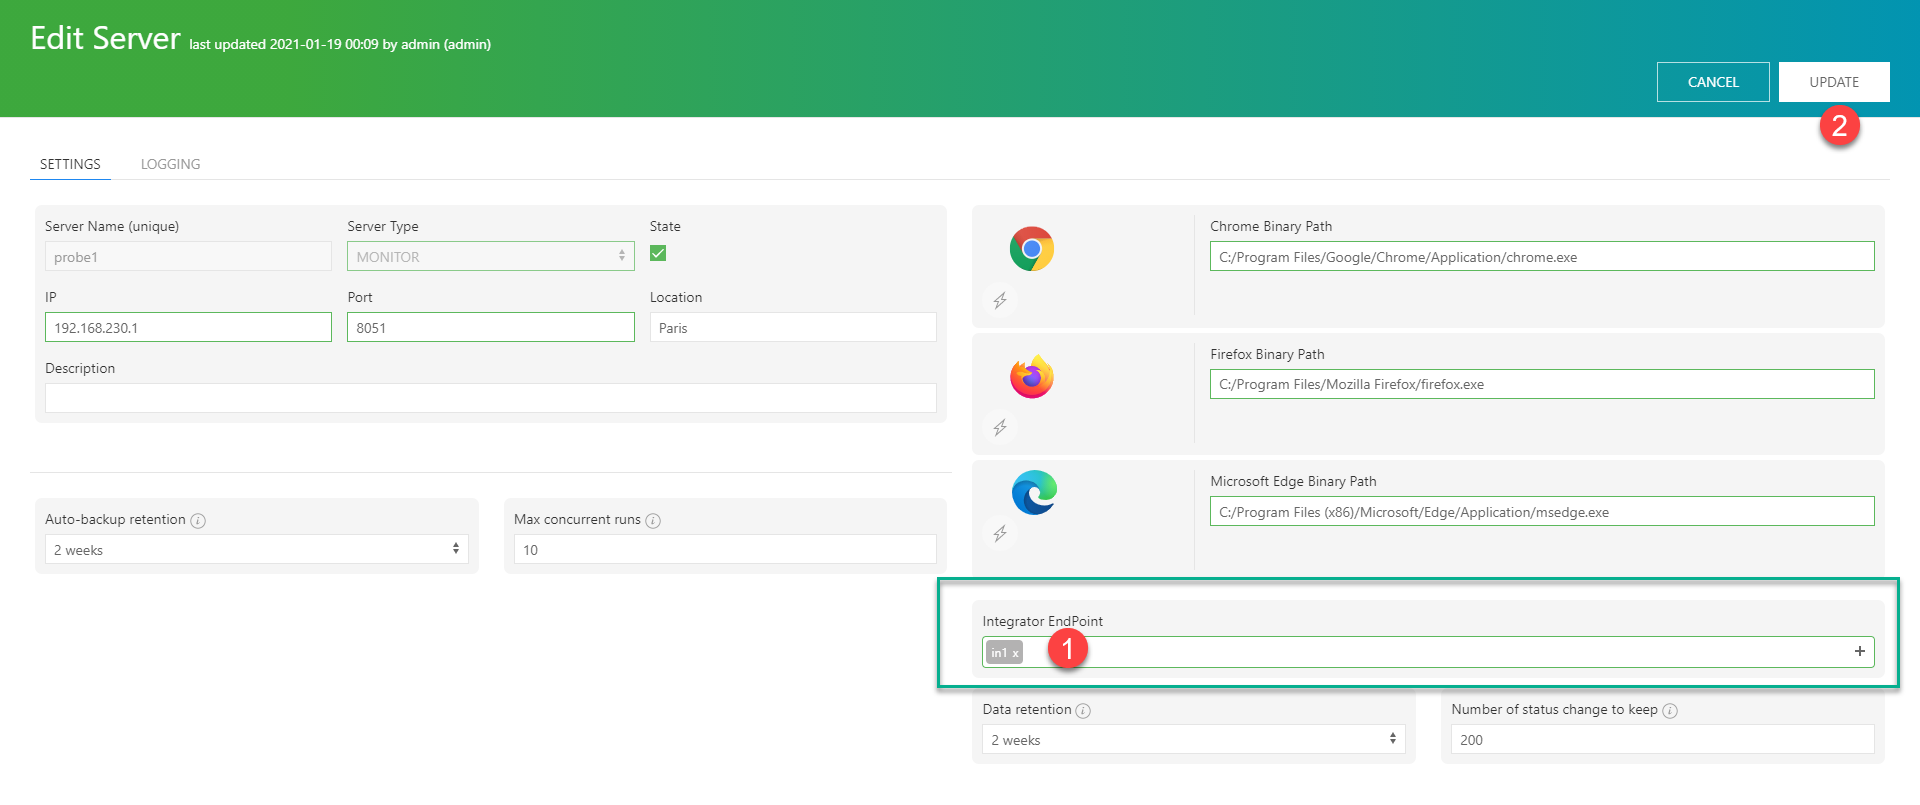This screenshot has width=1920, height=805.
Task: Click the Description input field
Action: (490, 398)
